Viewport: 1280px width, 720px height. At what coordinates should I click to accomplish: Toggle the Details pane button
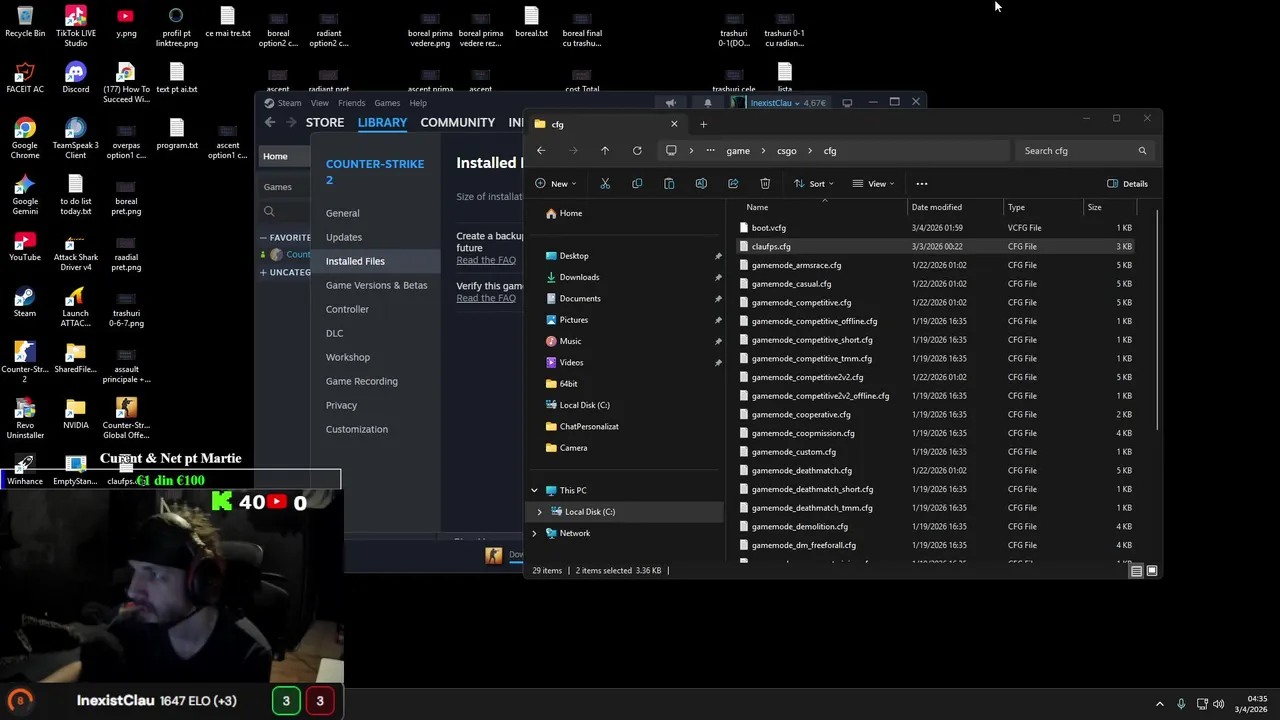1128,184
